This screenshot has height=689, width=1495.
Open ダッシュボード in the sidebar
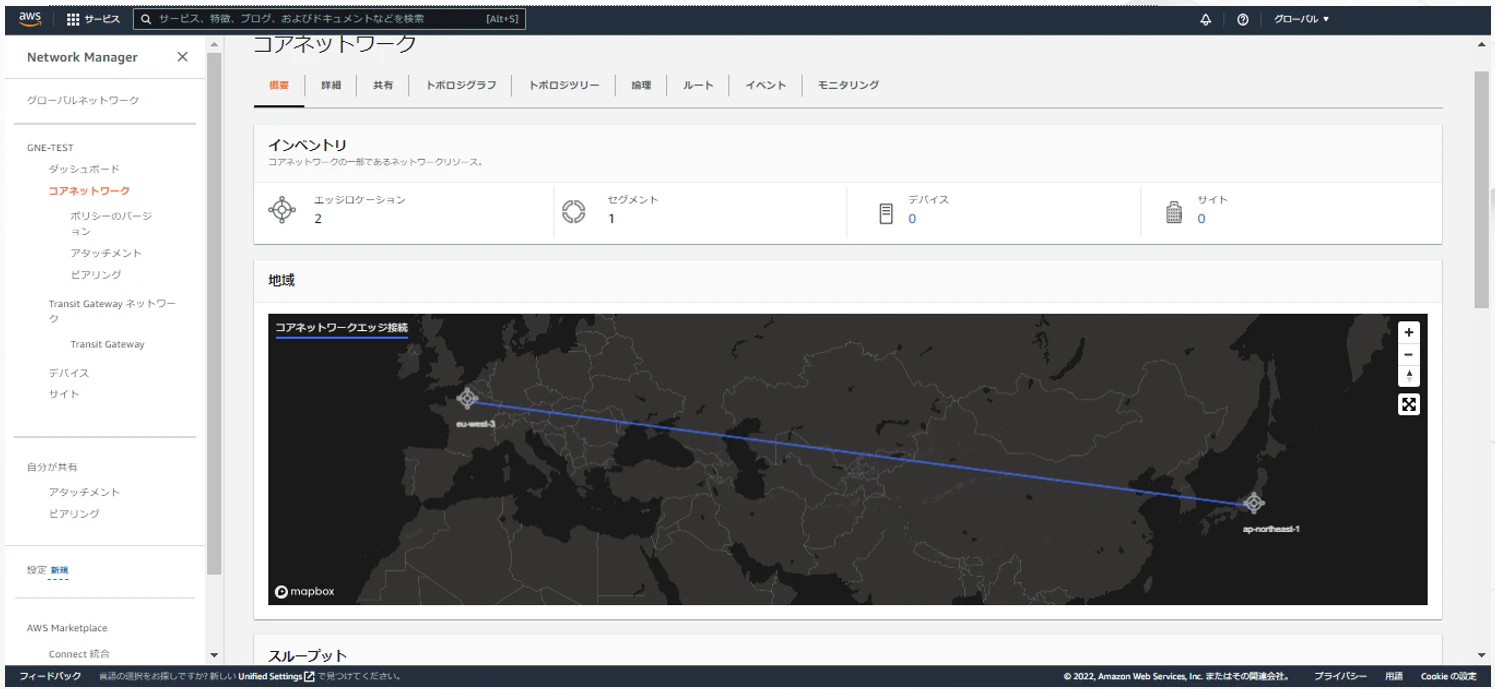84,169
